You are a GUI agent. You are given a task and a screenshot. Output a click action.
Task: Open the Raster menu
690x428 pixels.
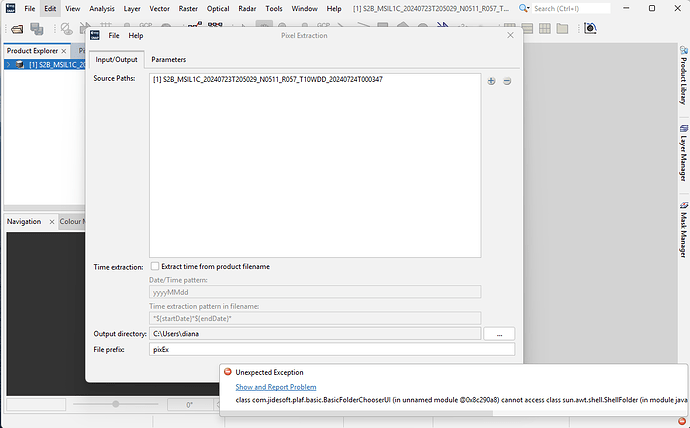(x=190, y=8)
